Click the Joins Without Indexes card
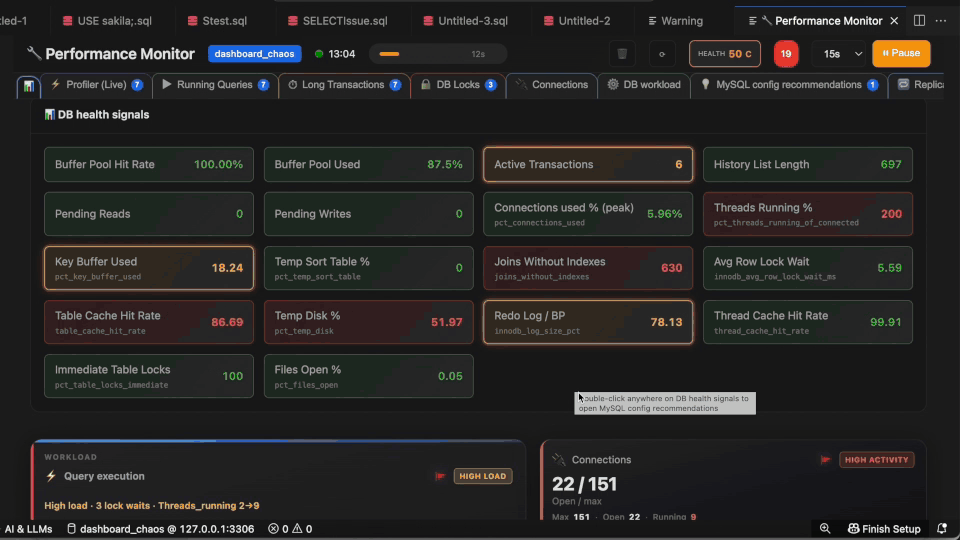The image size is (960, 540). [x=588, y=268]
